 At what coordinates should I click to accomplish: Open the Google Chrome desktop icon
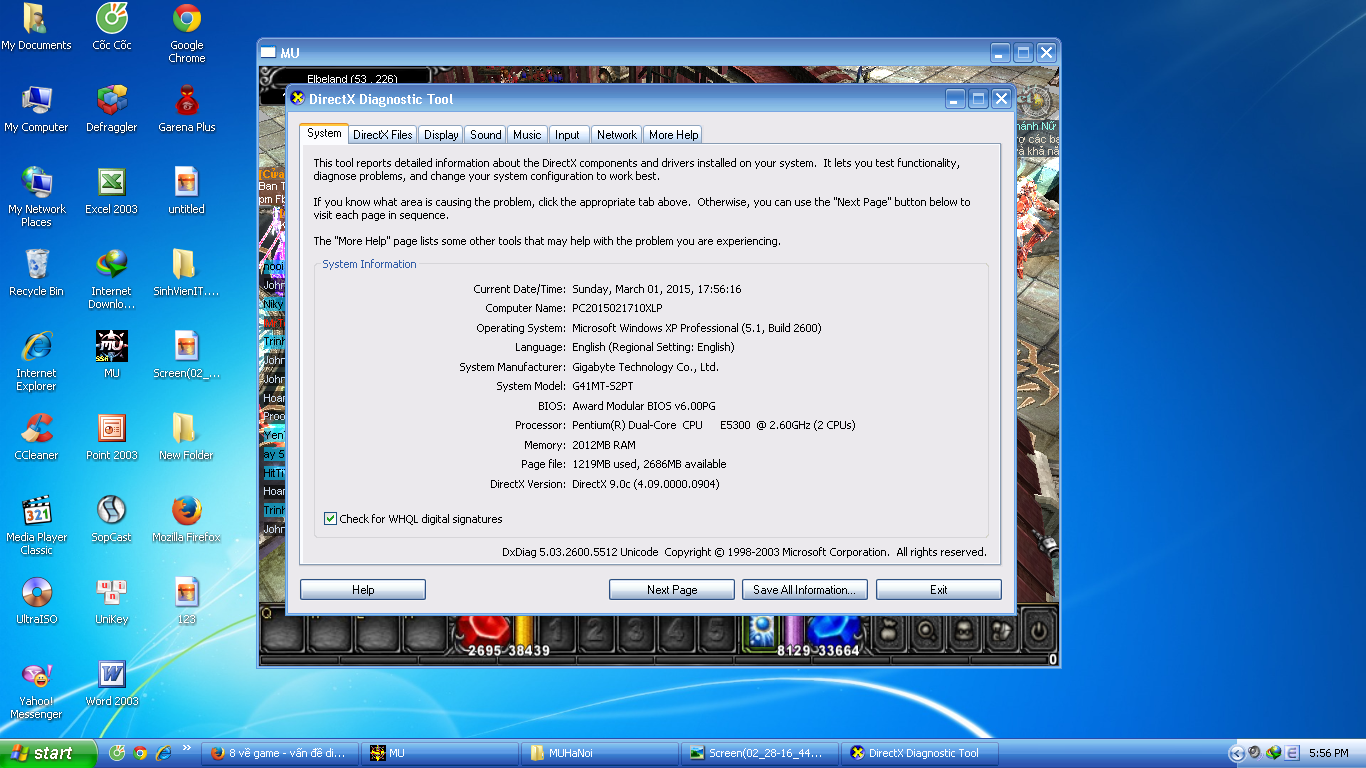(x=187, y=33)
